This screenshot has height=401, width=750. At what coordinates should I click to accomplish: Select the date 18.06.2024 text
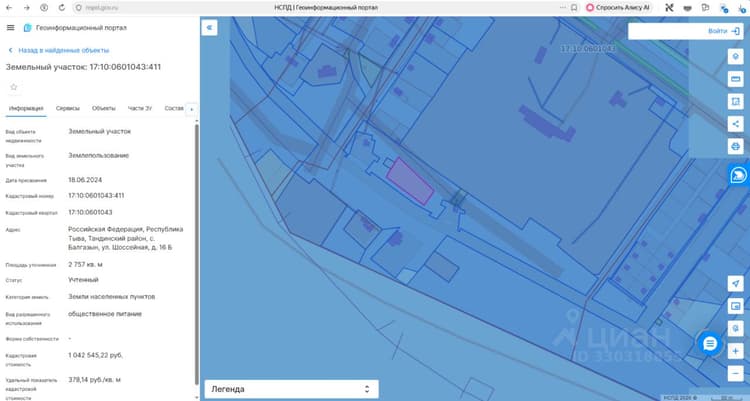[x=85, y=180]
